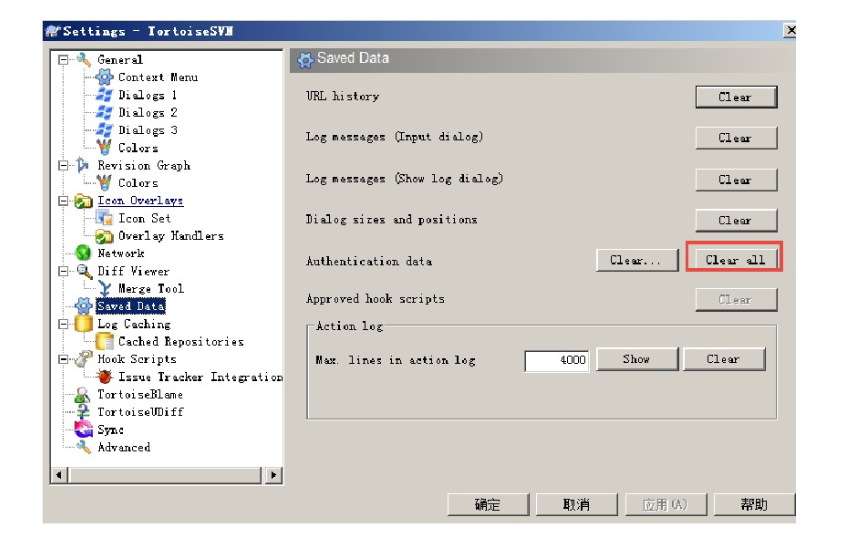
Task: Click the Revision Graph icon
Action: (x=83, y=165)
